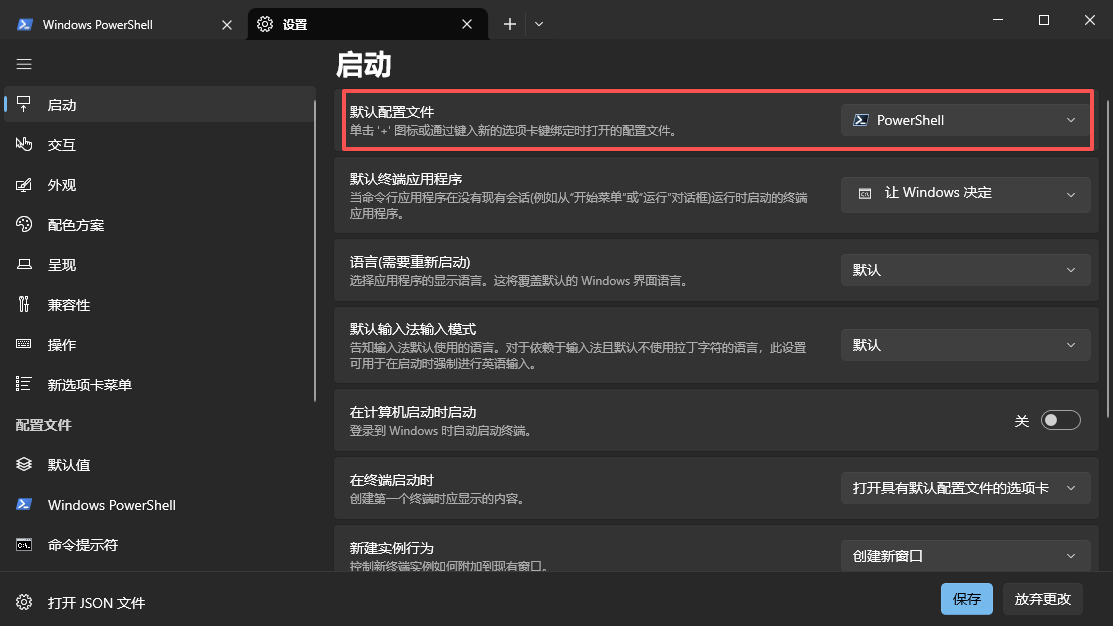The height and width of the screenshot is (626, 1113).
Task: Open 兼容性 (Compatibility) settings icon
Action: click(24, 305)
